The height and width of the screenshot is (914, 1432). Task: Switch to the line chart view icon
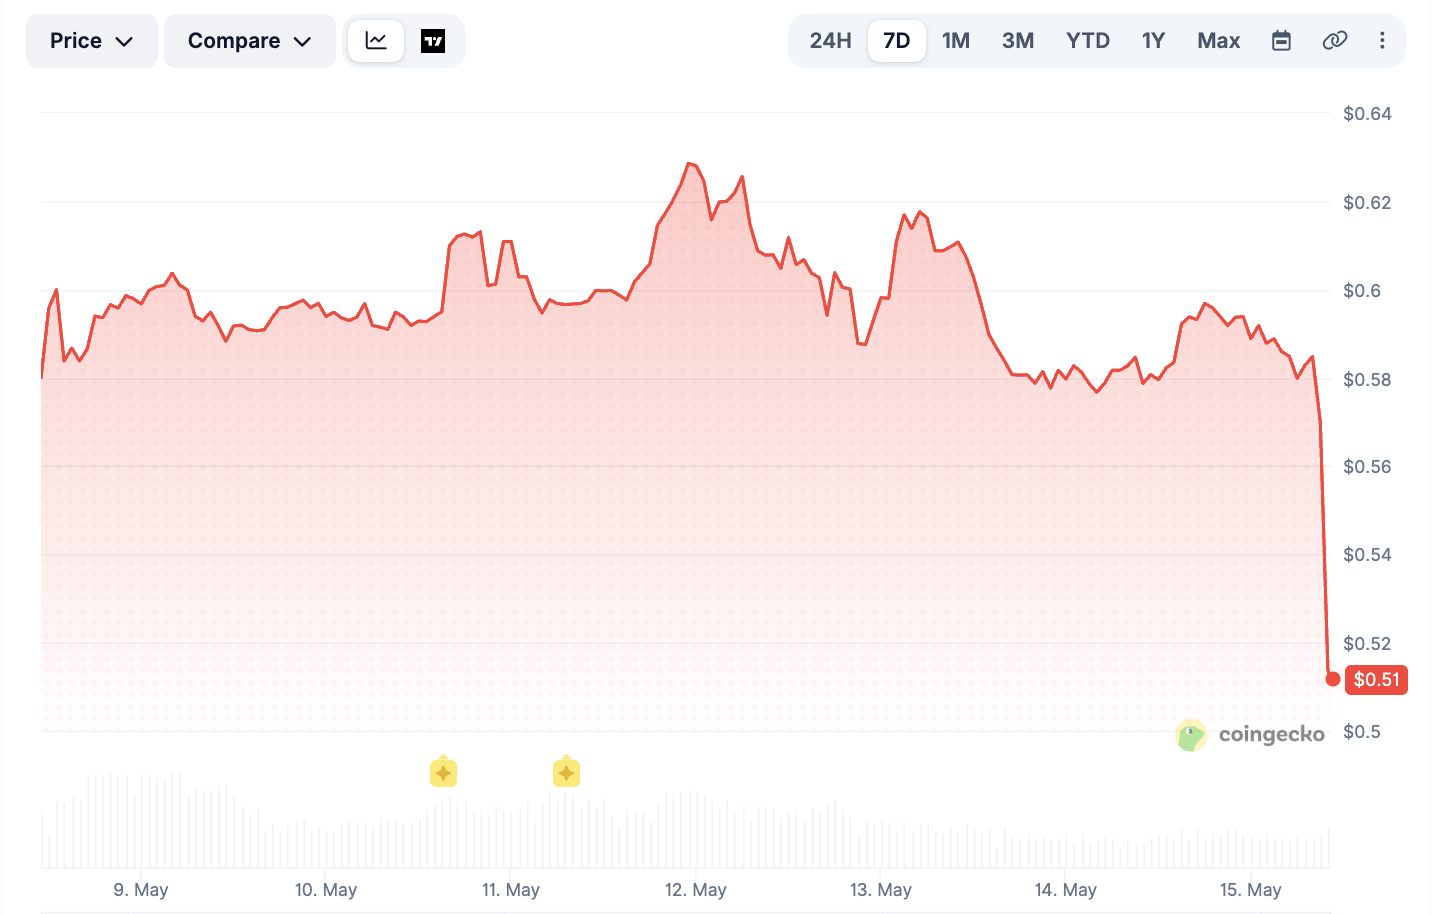pyautogui.click(x=376, y=41)
